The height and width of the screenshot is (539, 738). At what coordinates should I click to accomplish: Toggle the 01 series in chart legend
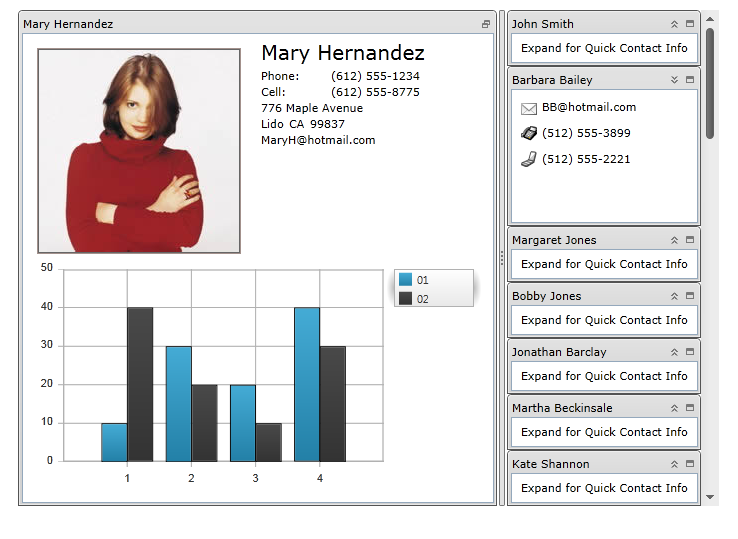pyautogui.click(x=406, y=280)
